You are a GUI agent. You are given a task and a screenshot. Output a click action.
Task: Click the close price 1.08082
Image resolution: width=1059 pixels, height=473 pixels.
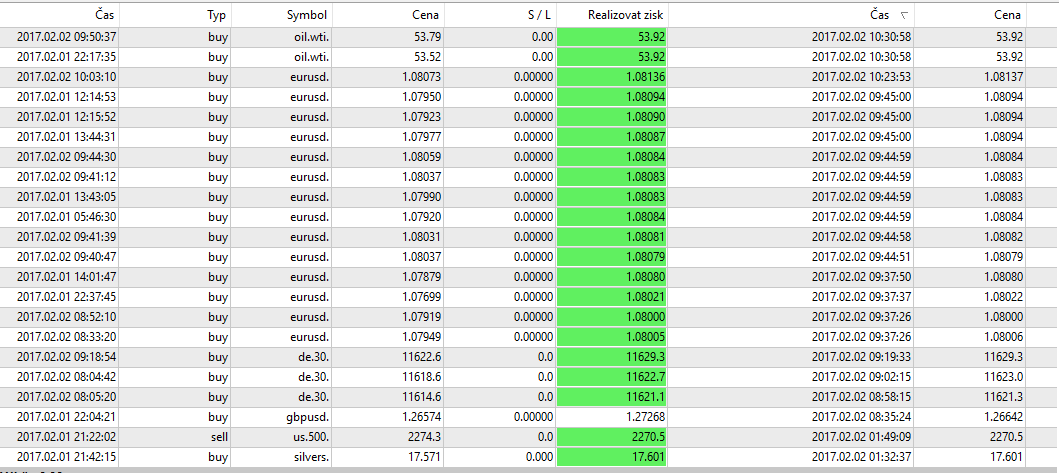pos(1003,237)
